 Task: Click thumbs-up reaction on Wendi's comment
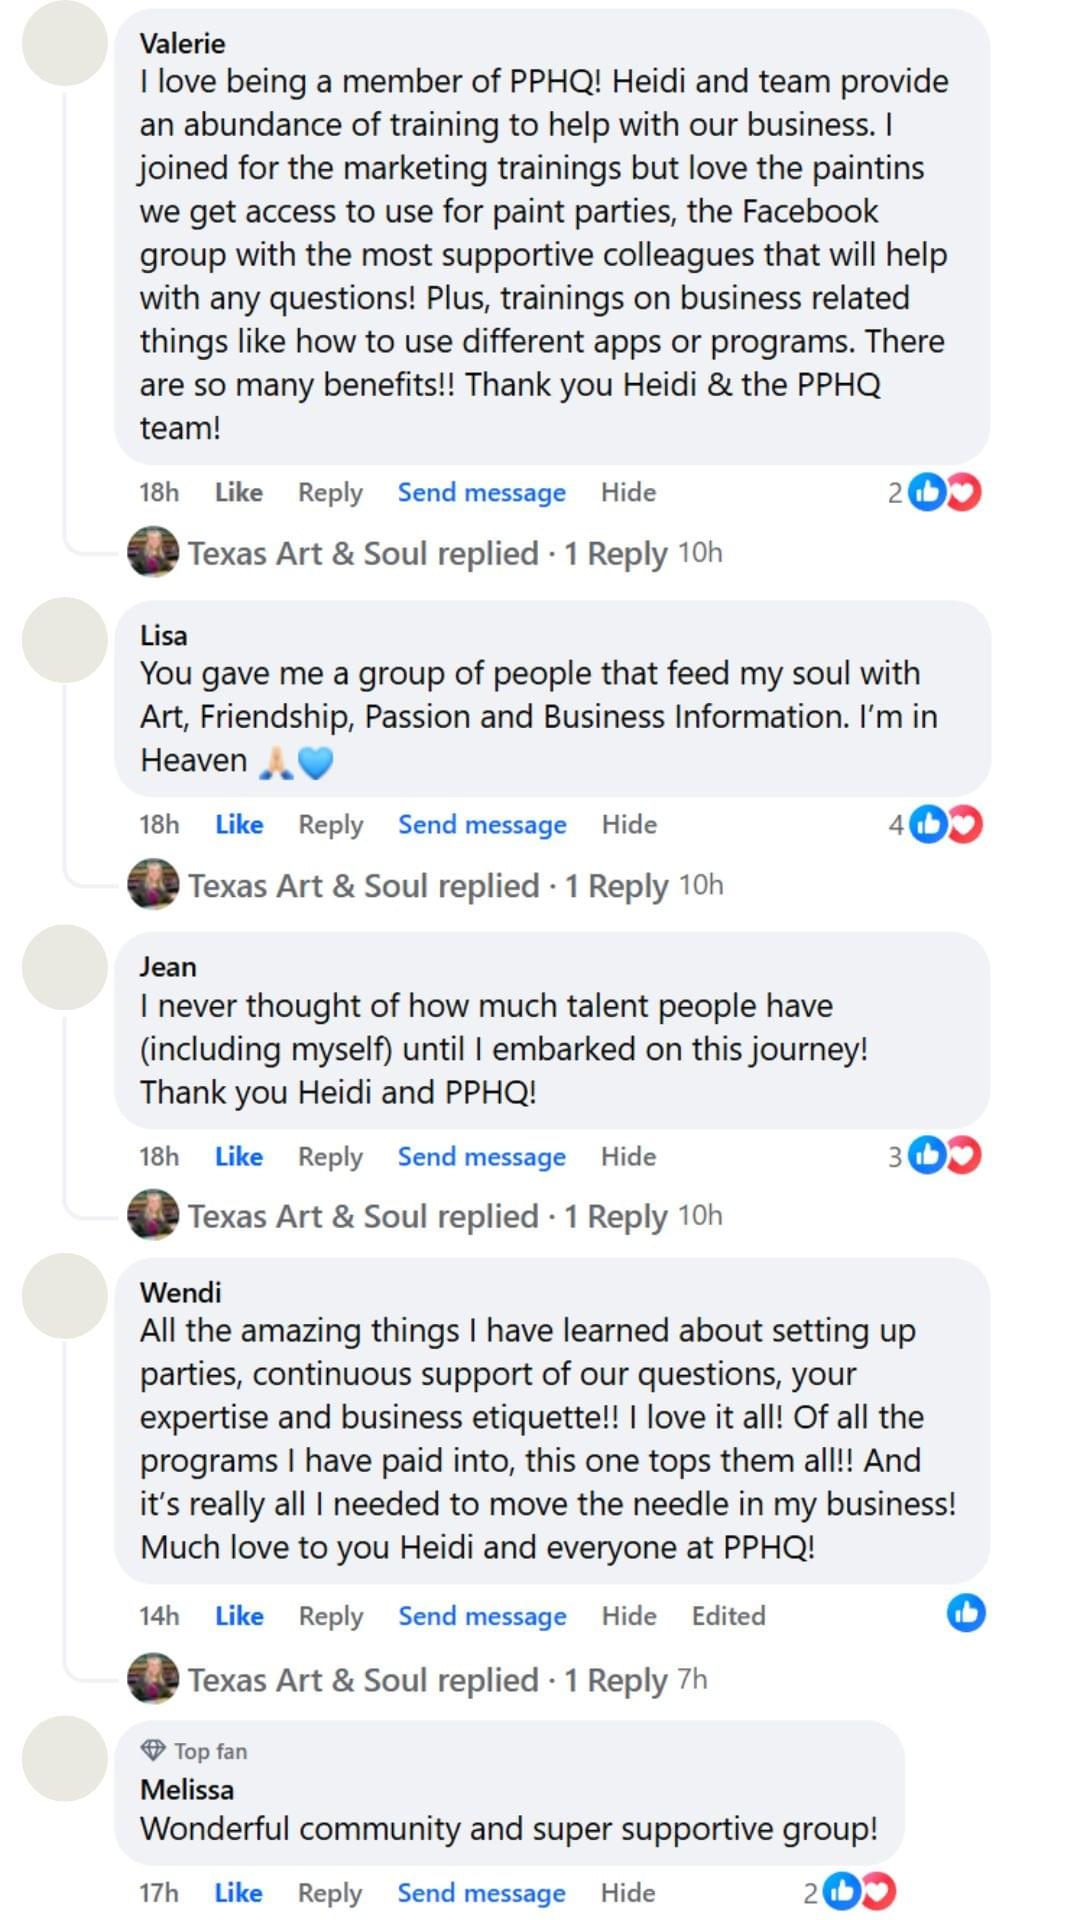pos(966,1613)
